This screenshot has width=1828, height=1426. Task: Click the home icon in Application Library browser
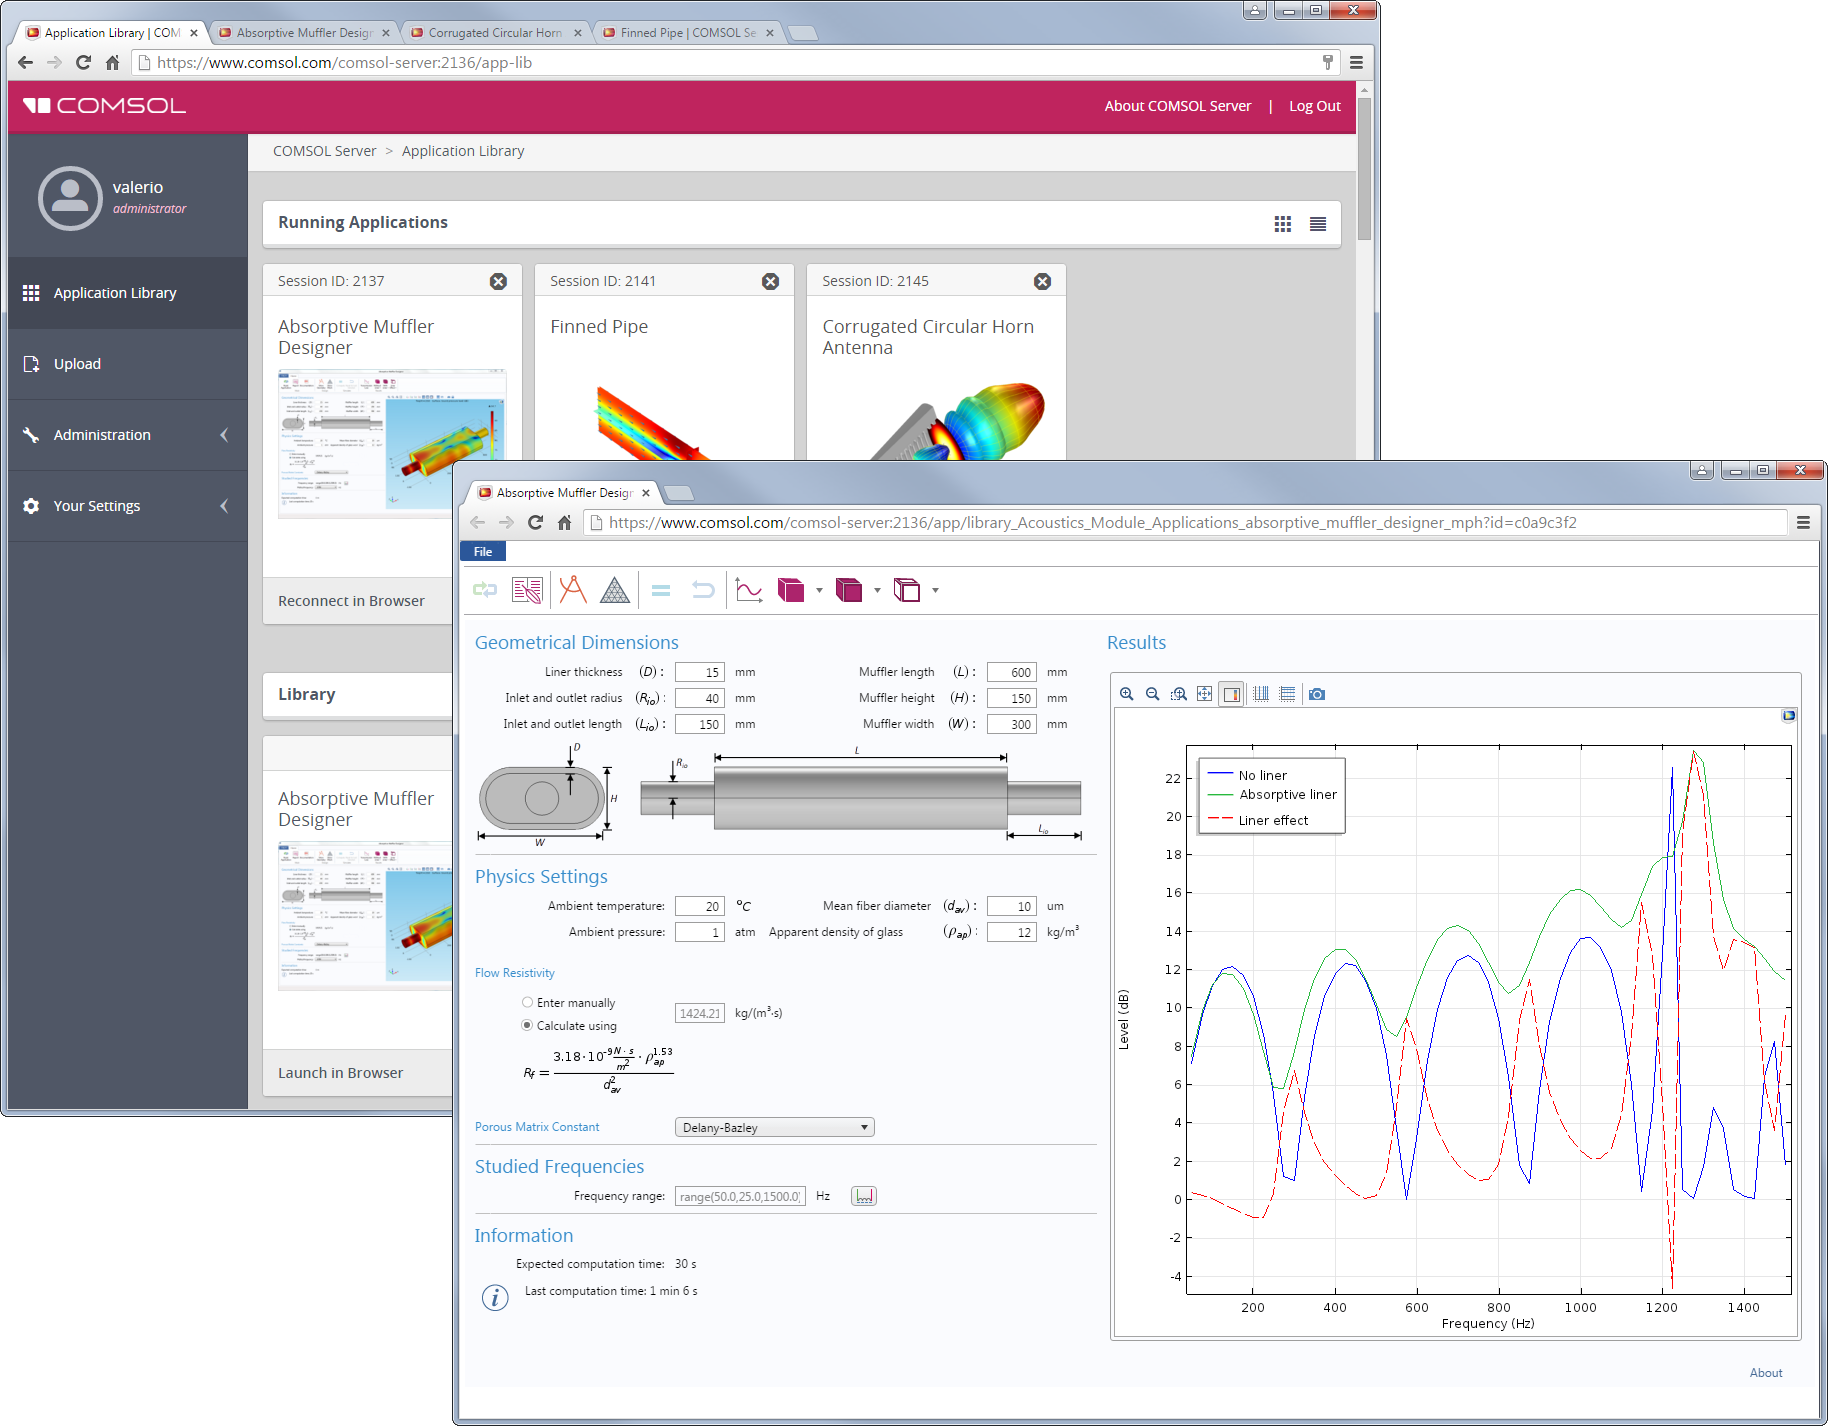112,62
